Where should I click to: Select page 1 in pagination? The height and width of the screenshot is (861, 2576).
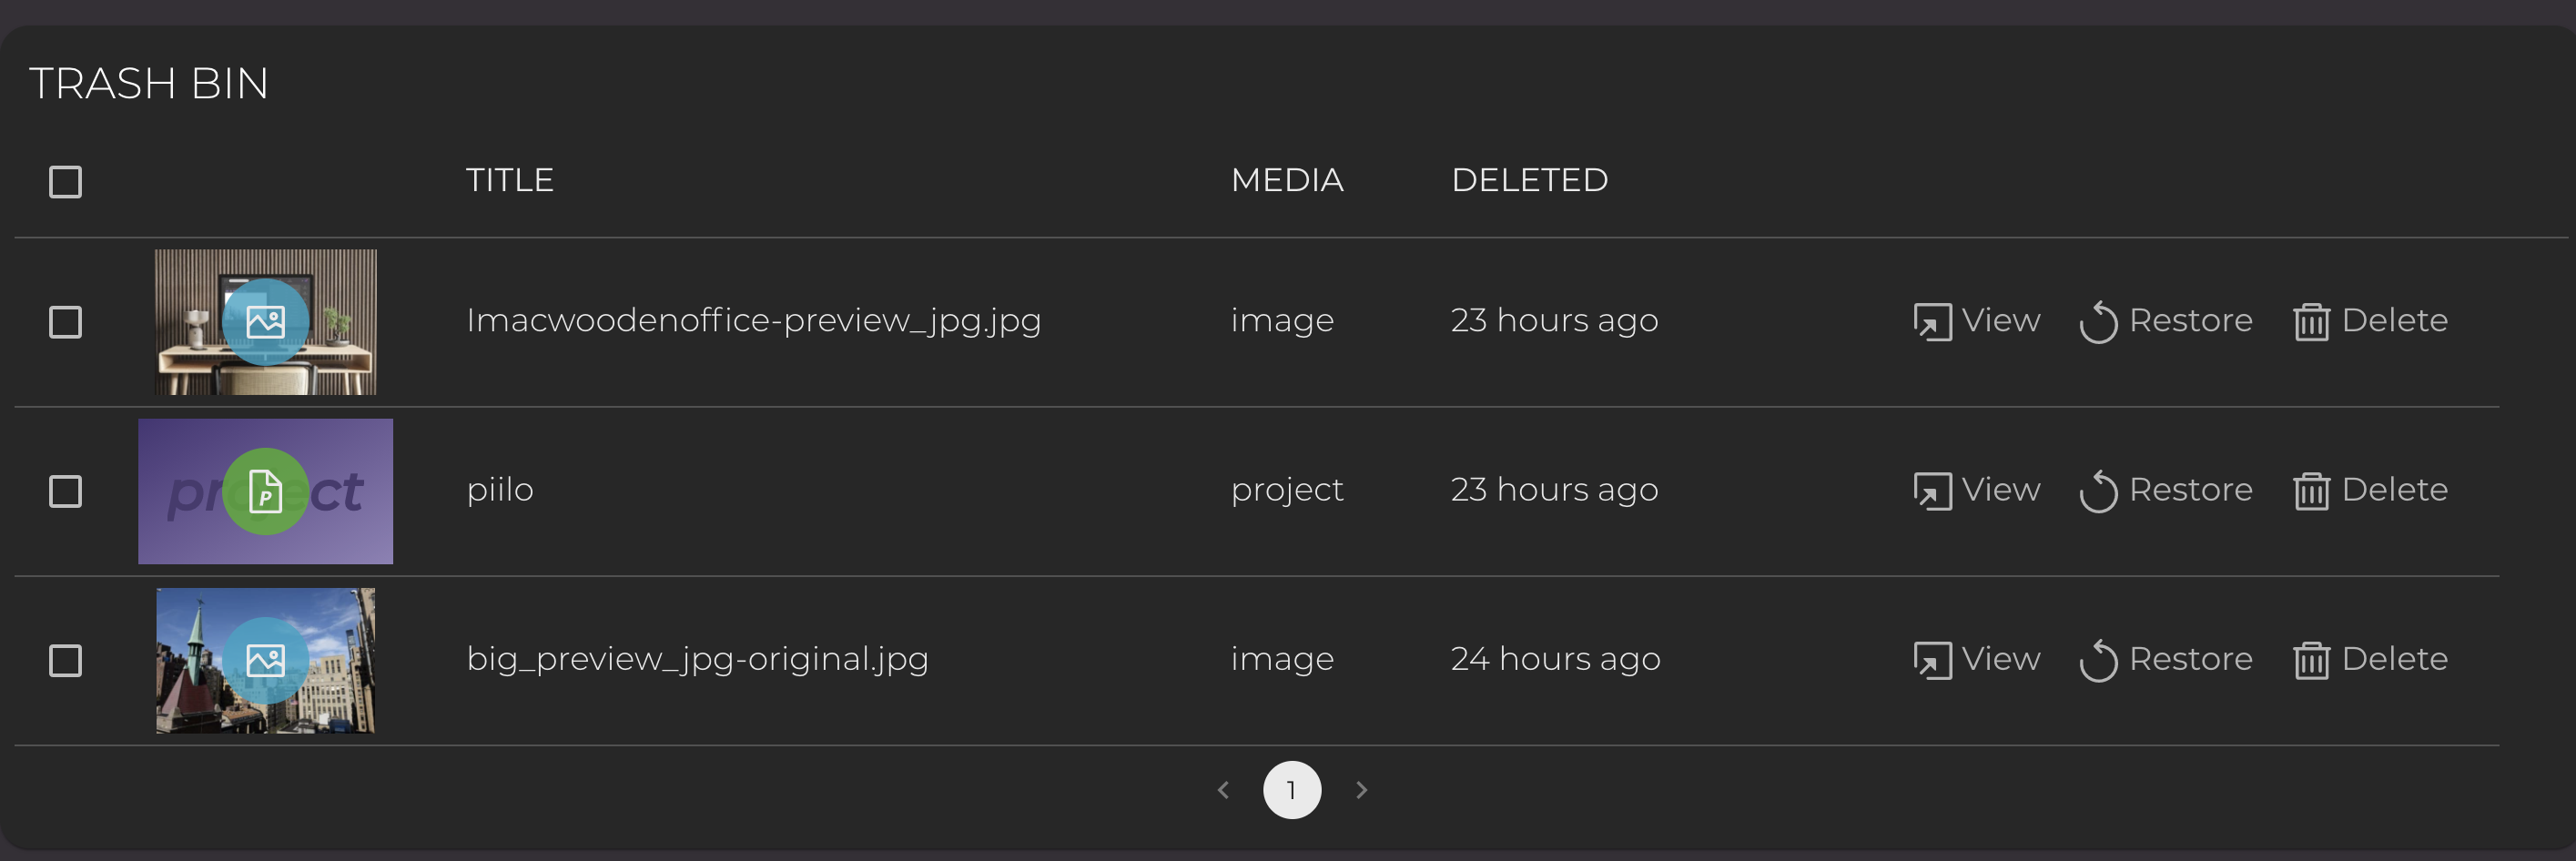pyautogui.click(x=1291, y=790)
